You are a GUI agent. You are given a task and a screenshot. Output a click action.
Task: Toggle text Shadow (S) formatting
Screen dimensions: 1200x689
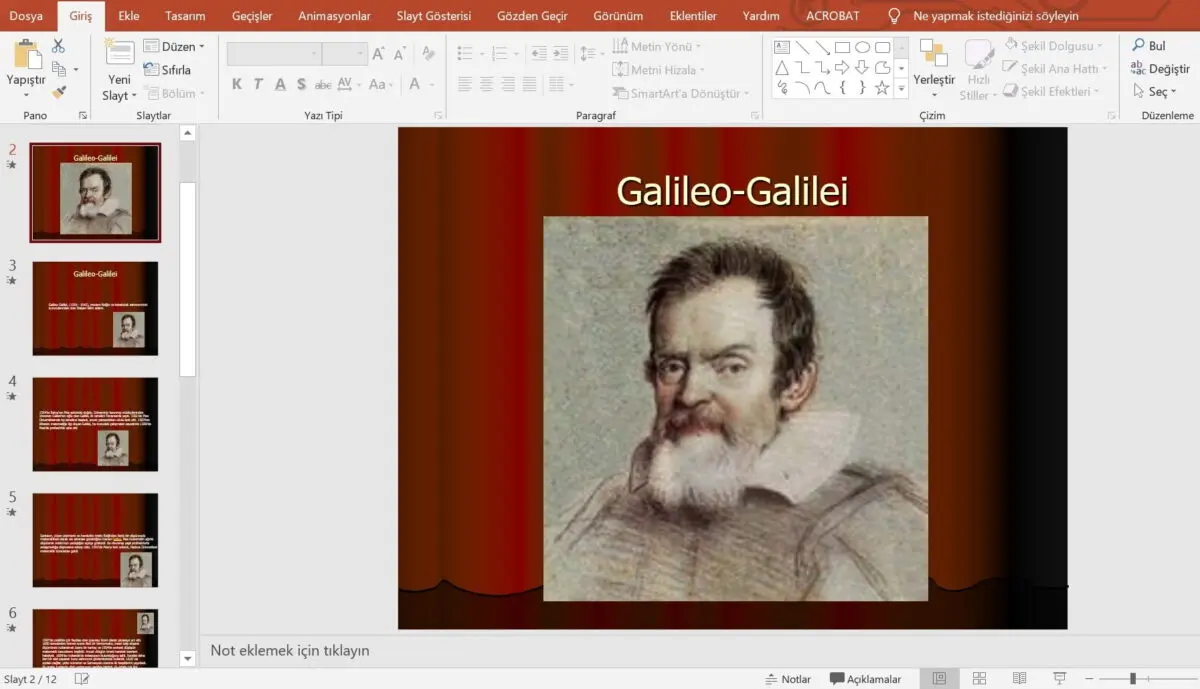[x=302, y=85]
